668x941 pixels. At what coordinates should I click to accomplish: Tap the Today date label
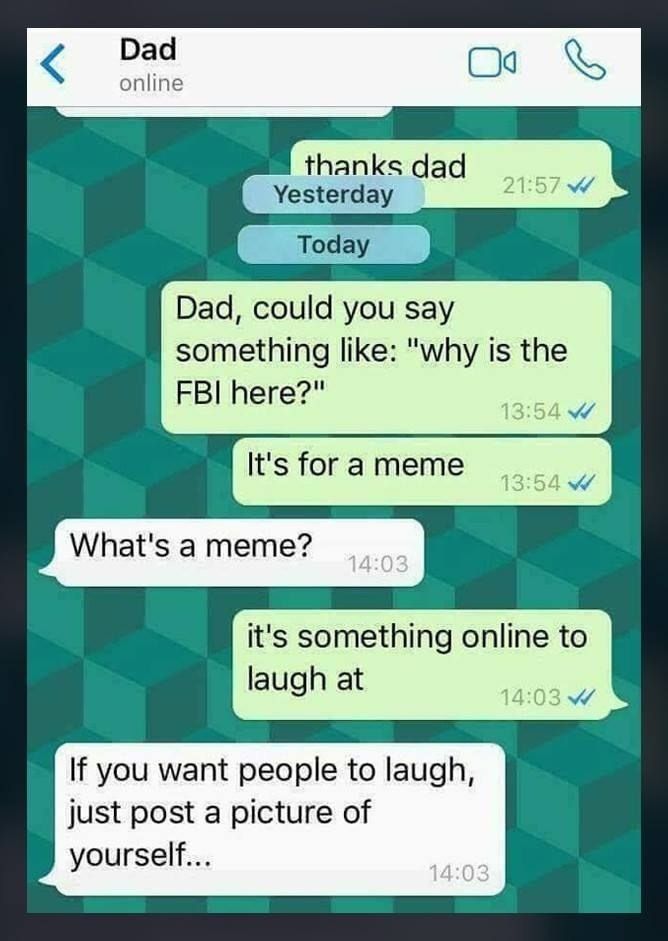(333, 244)
